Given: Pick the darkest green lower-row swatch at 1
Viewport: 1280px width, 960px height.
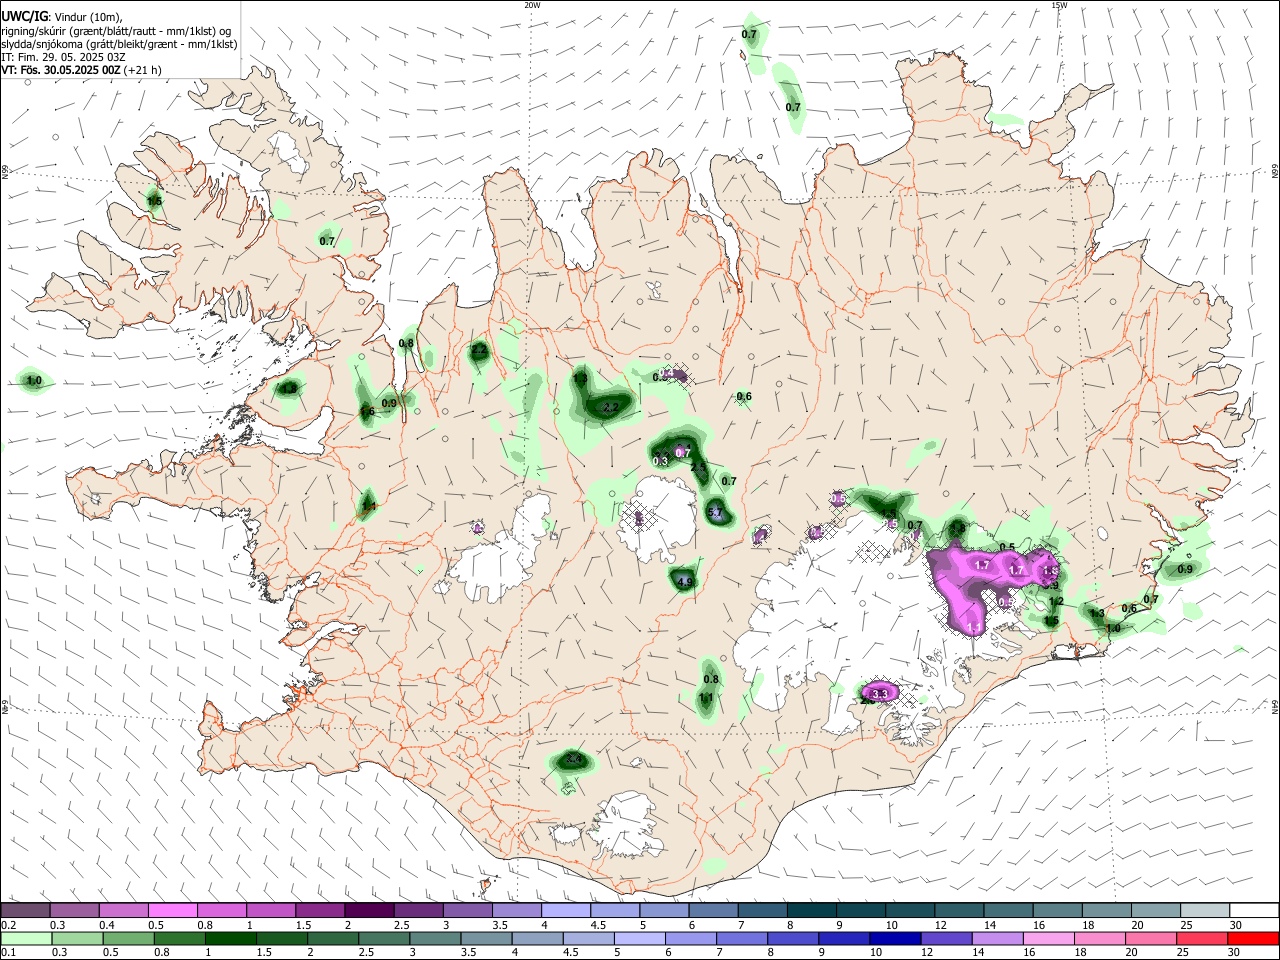Looking at the screenshot, I should 230,938.
